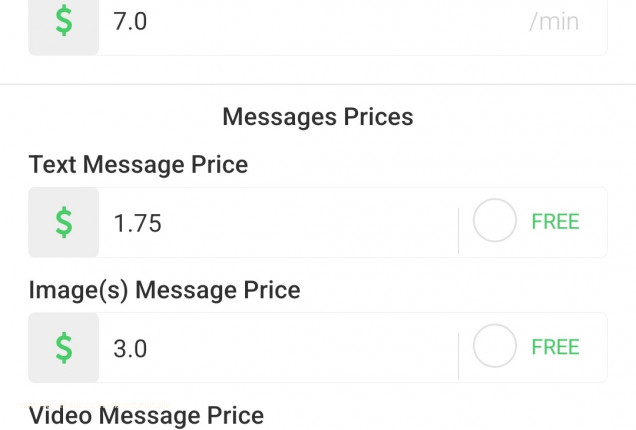Click the dollar icon in Image(s) Message Price
The width and height of the screenshot is (636, 430).
click(63, 348)
